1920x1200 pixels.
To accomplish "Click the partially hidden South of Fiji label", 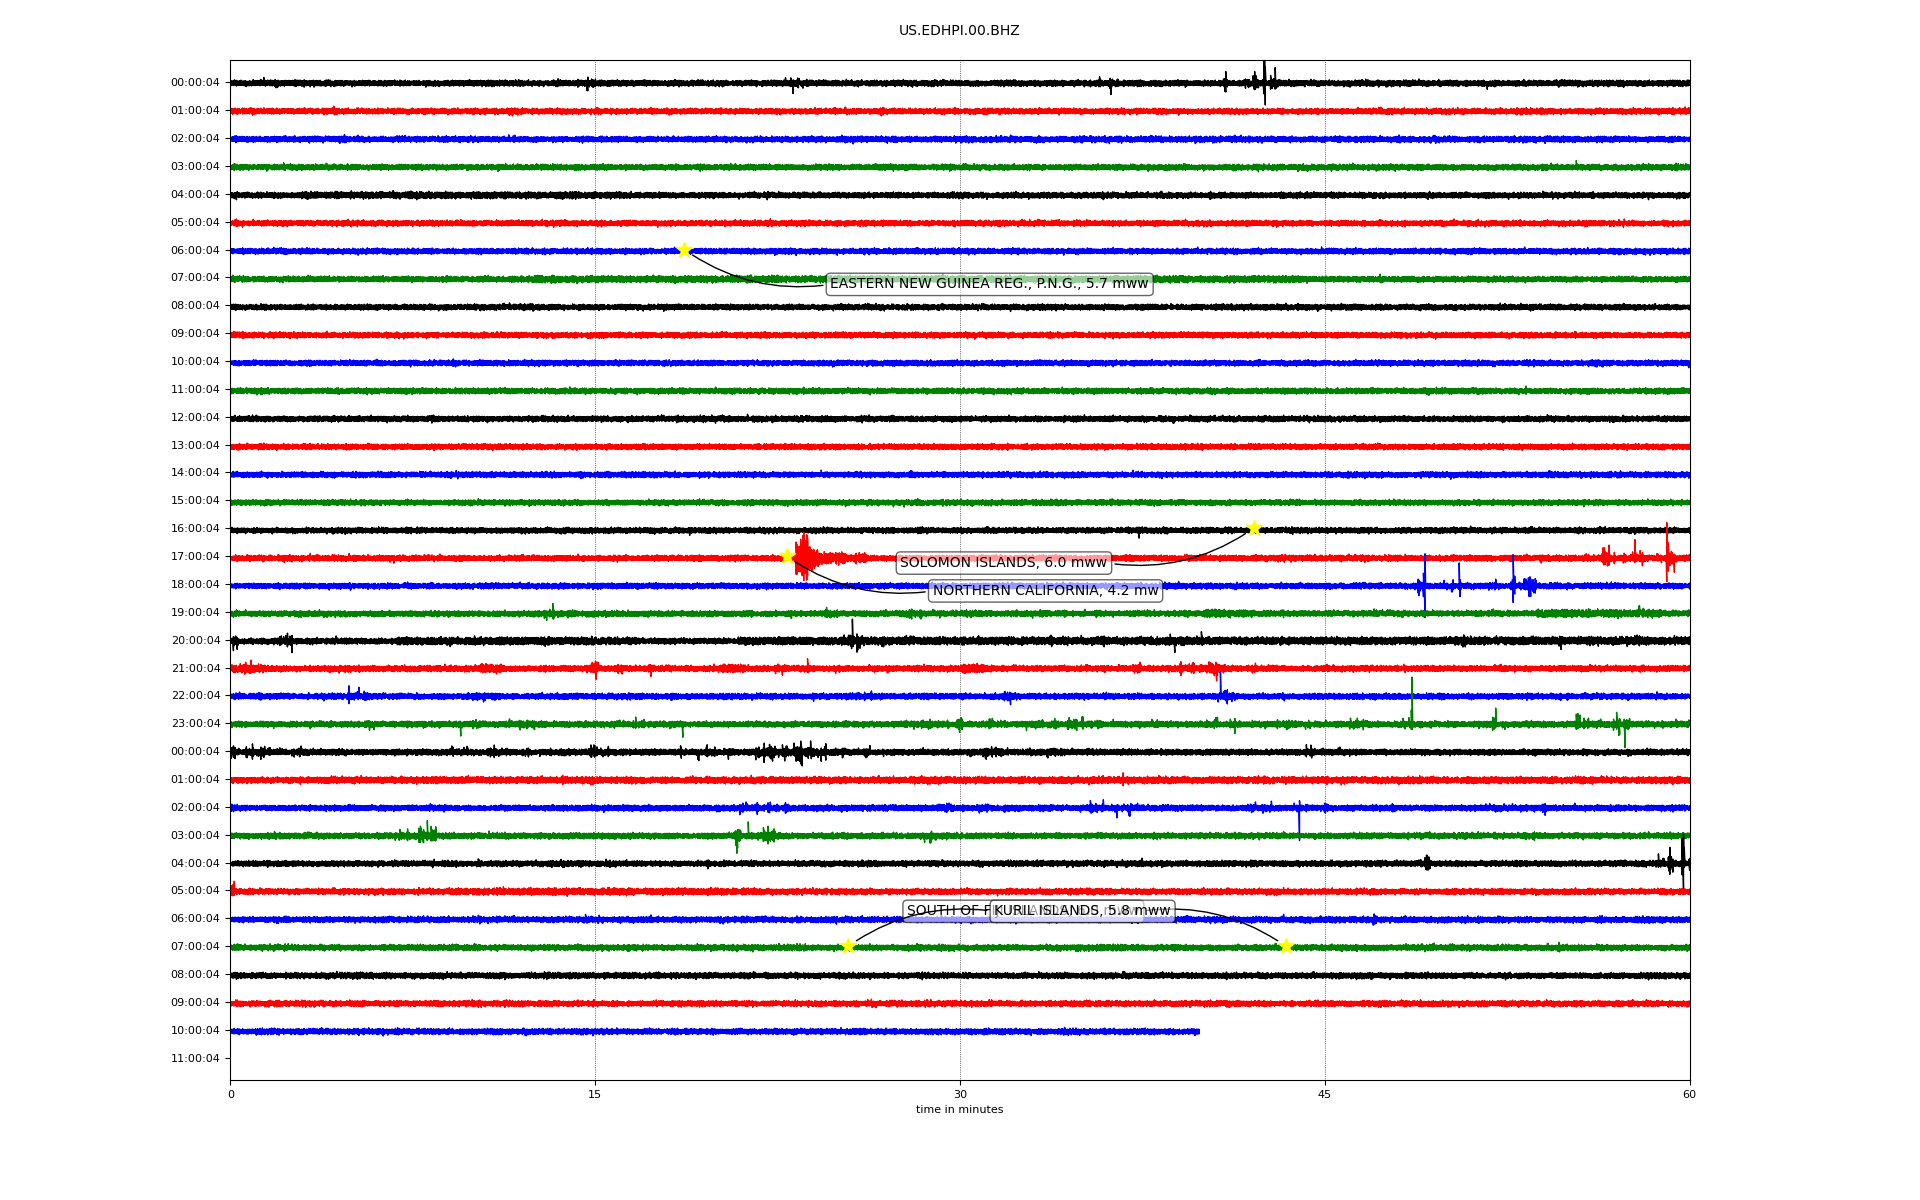I will click(945, 911).
